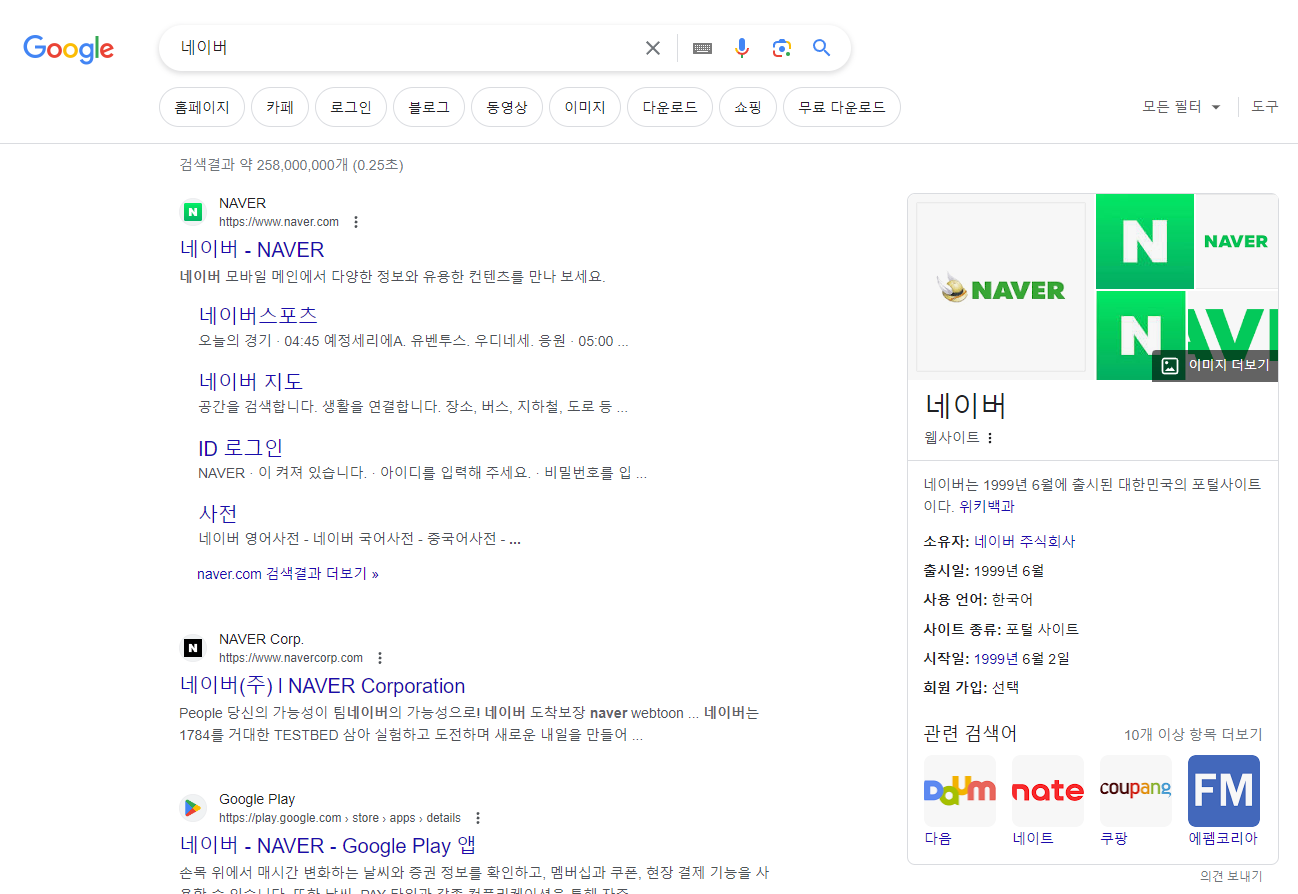1298x894 pixels.
Task: Open knowledge panel options next to 웹사이트
Action: click(990, 438)
